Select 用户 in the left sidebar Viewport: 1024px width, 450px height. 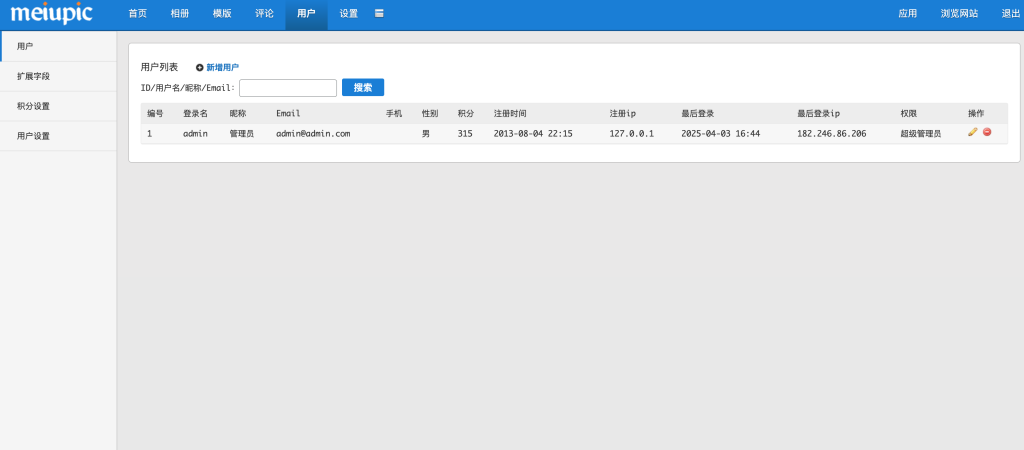59,46
